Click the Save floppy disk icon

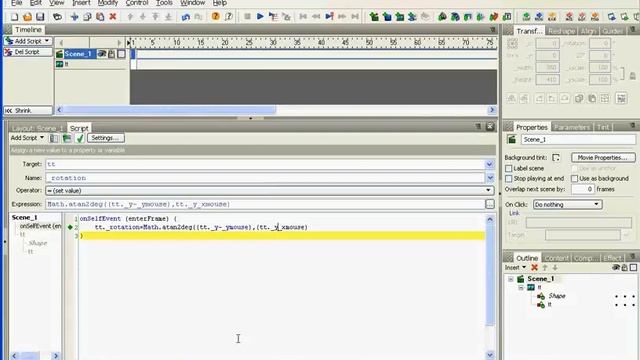pos(40,17)
